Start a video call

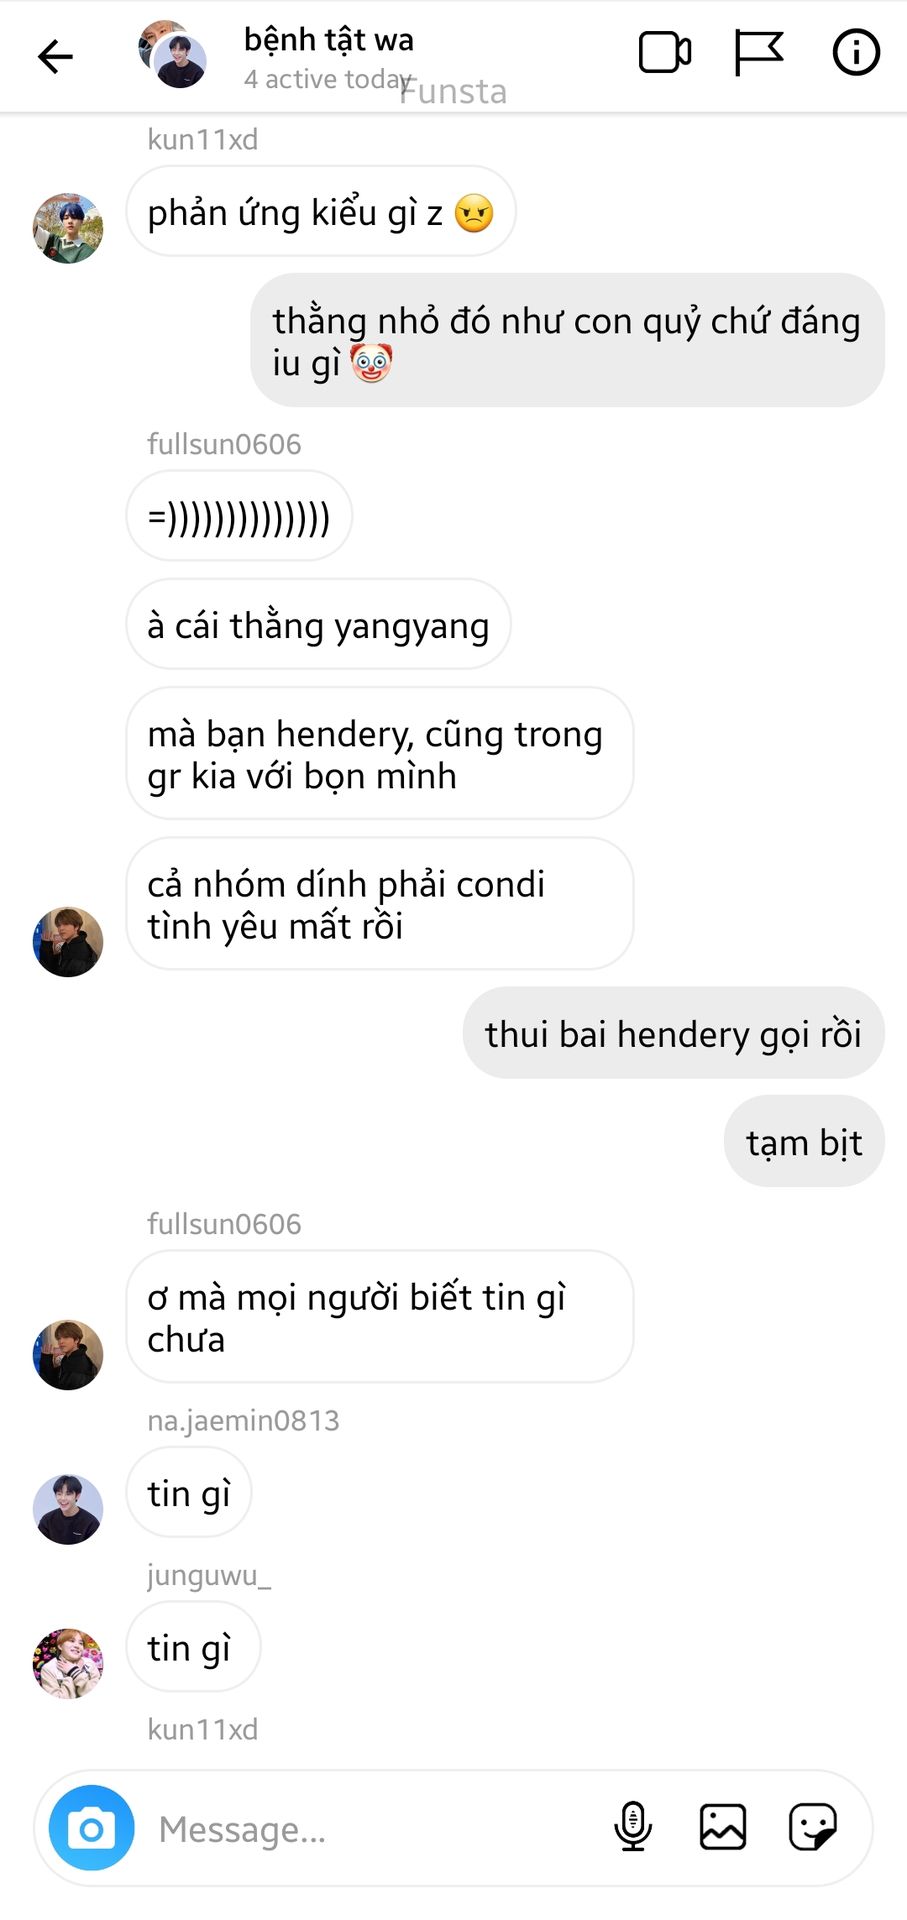pos(665,53)
